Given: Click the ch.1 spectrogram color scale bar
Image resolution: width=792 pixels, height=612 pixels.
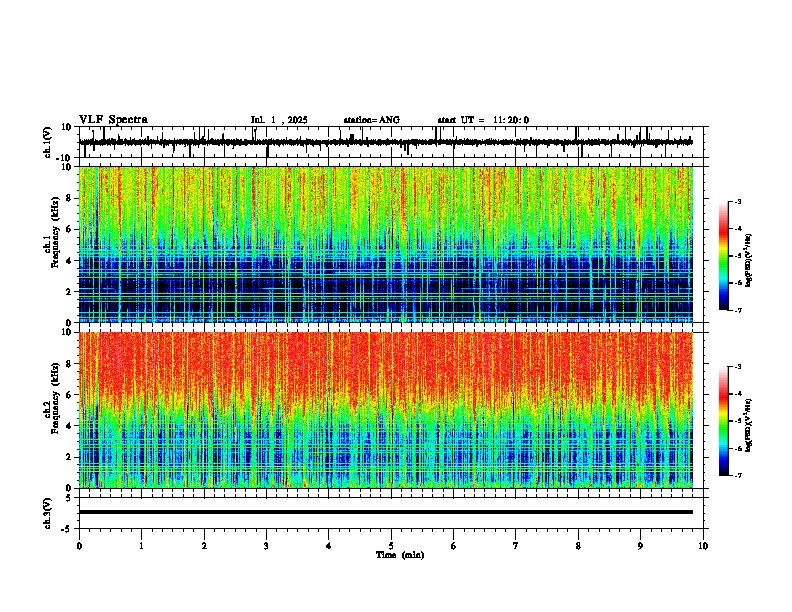Looking at the screenshot, I should coord(723,256).
